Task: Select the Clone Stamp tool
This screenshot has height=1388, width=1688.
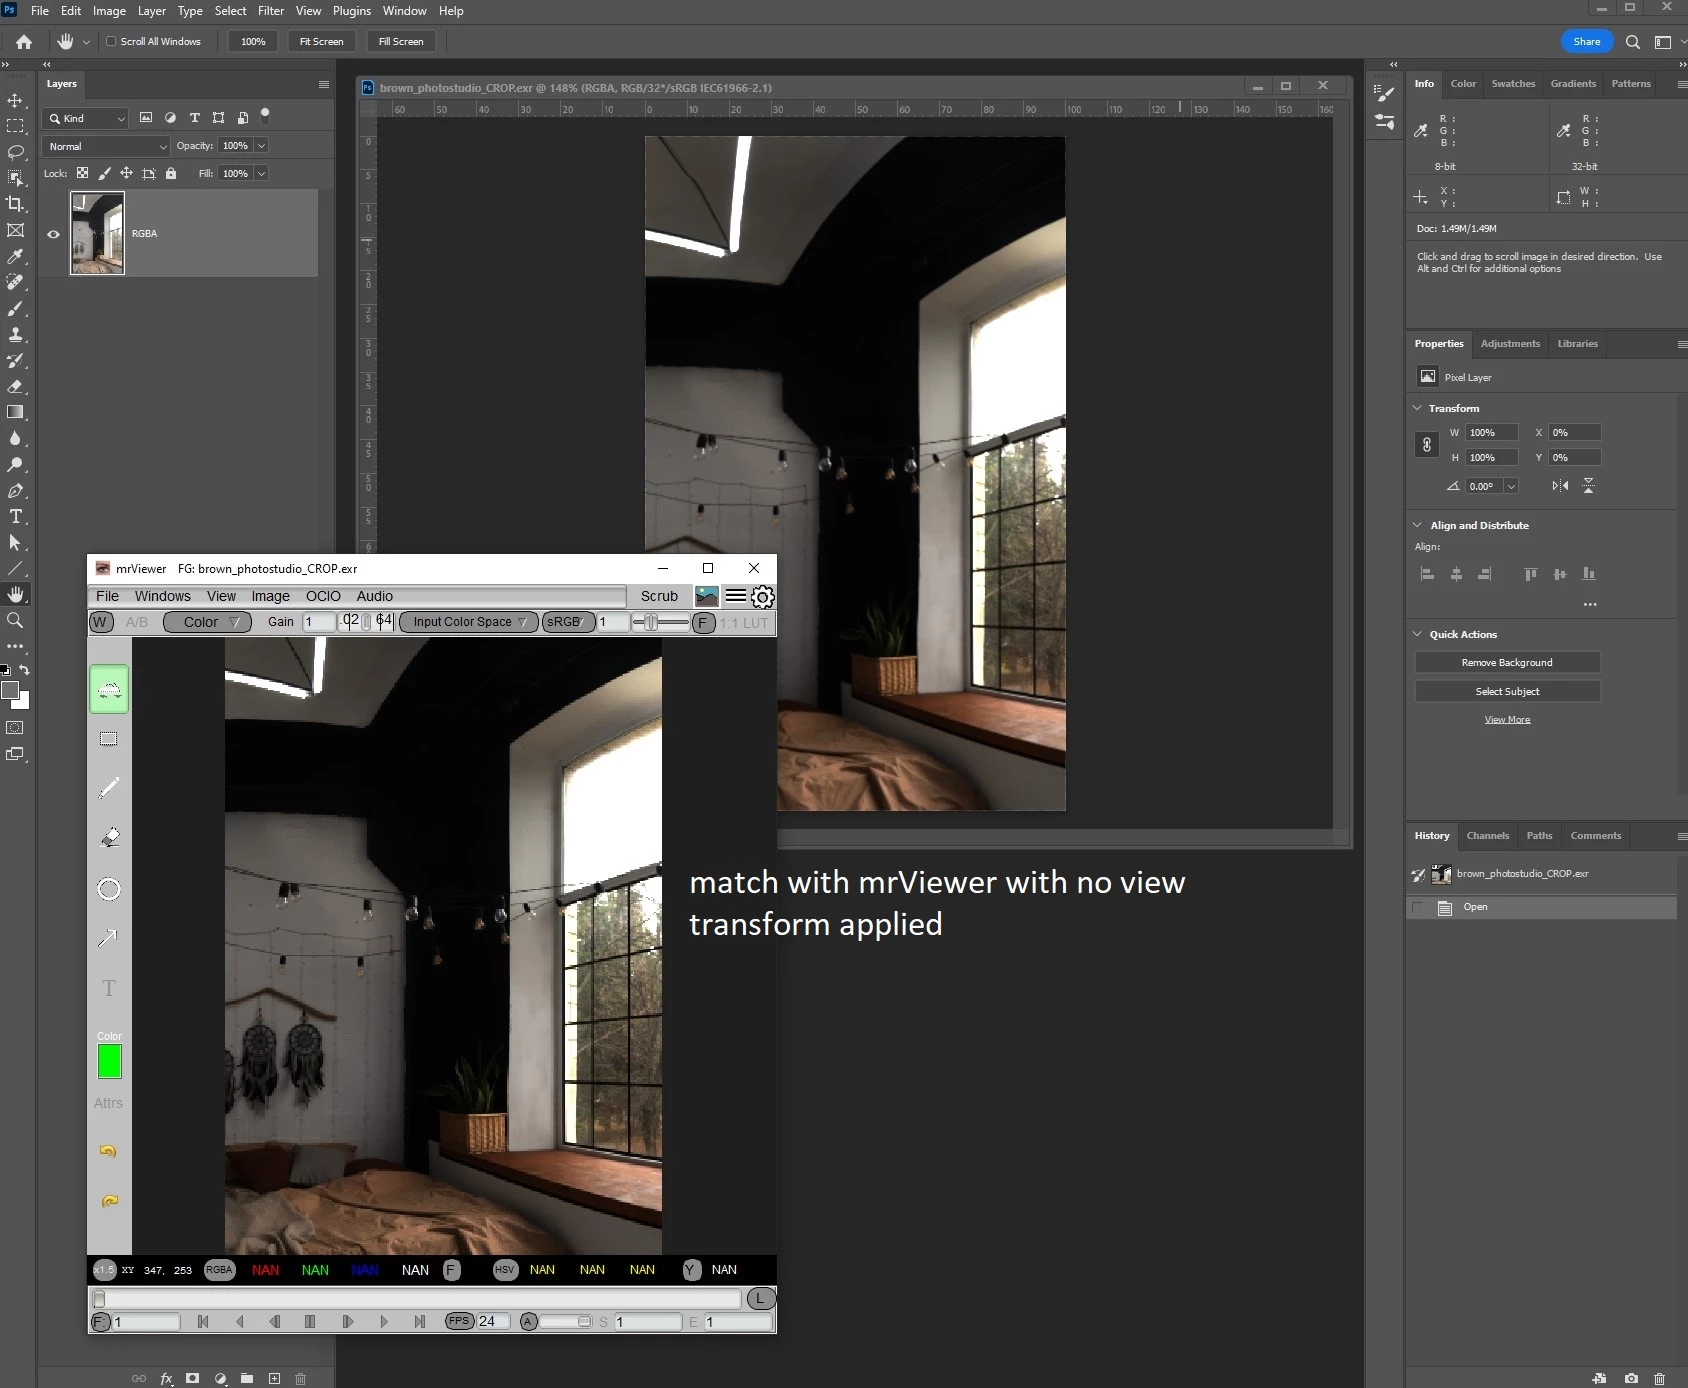Action: tap(15, 335)
